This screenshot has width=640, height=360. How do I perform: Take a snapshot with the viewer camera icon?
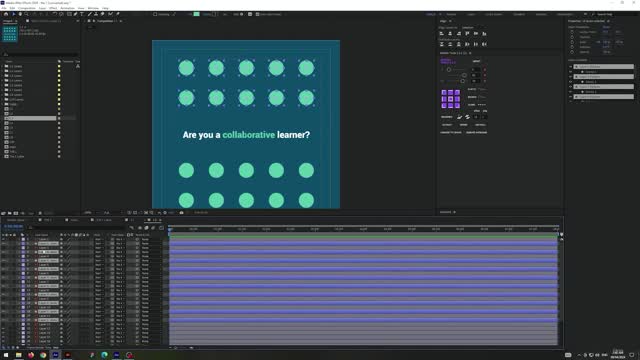182,213
